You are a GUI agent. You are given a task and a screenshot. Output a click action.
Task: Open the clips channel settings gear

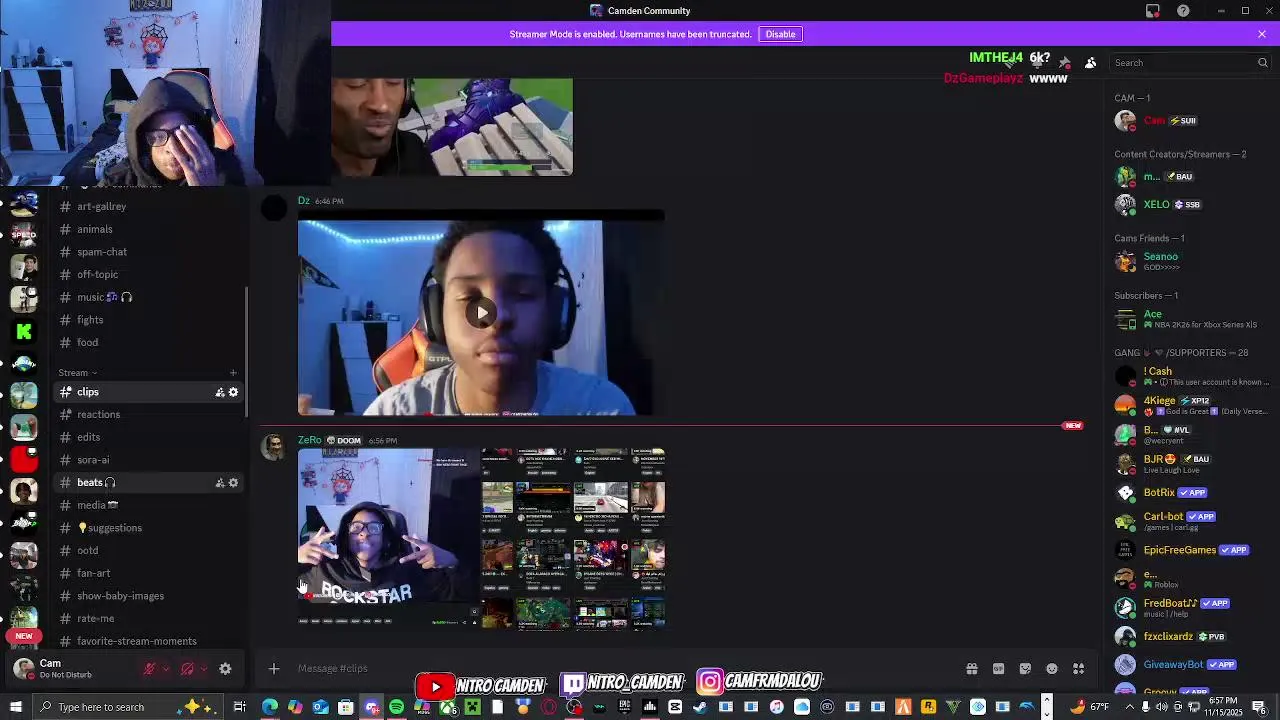point(233,392)
